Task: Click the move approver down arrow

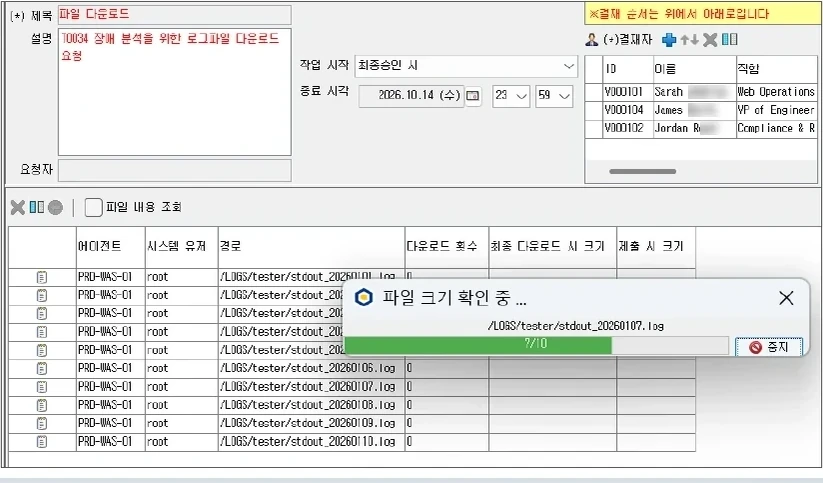Action: coord(694,40)
